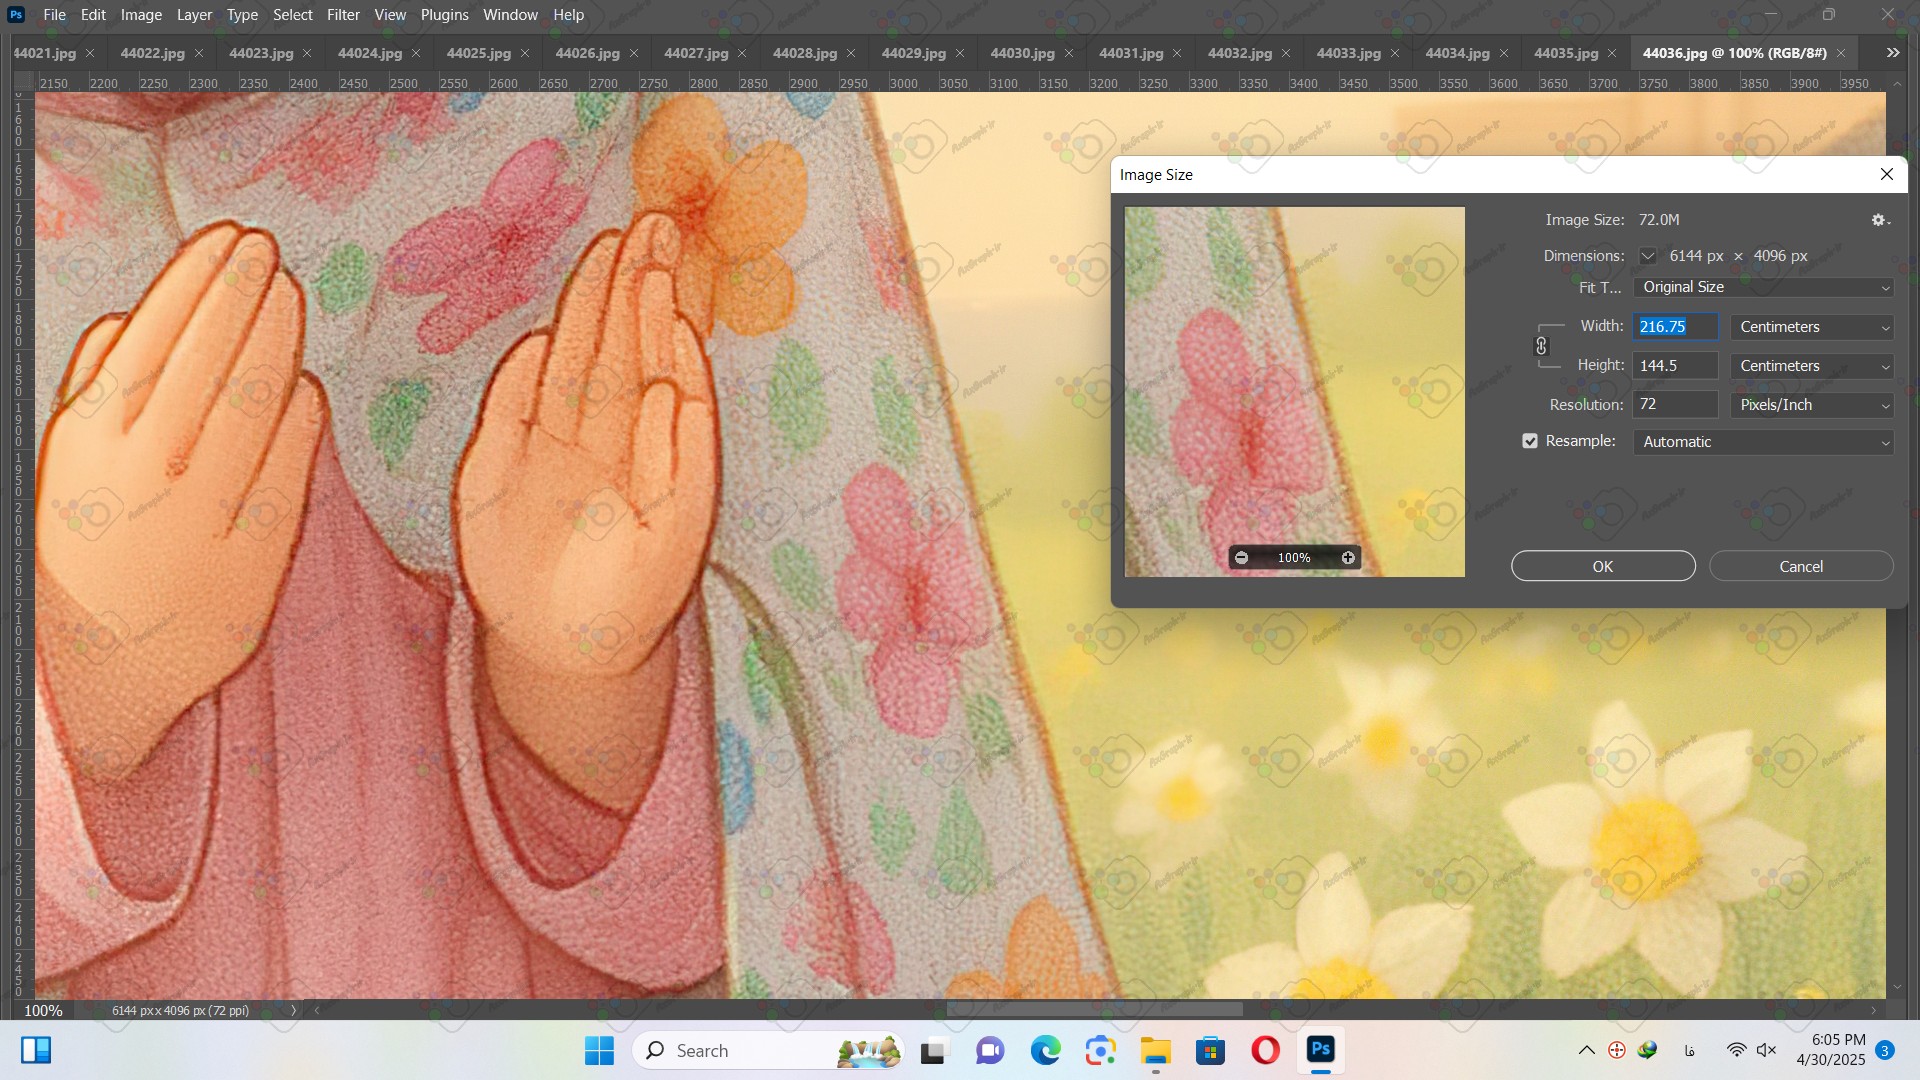This screenshot has width=1920, height=1080.
Task: Close the Image Size dialog
Action: (x=1887, y=174)
